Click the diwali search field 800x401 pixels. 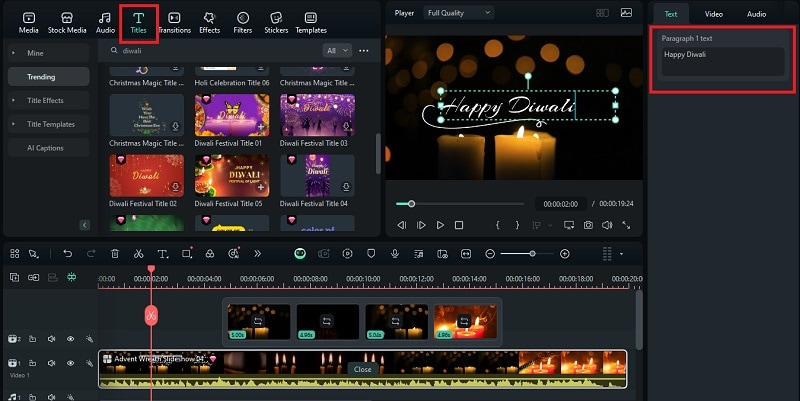point(214,51)
